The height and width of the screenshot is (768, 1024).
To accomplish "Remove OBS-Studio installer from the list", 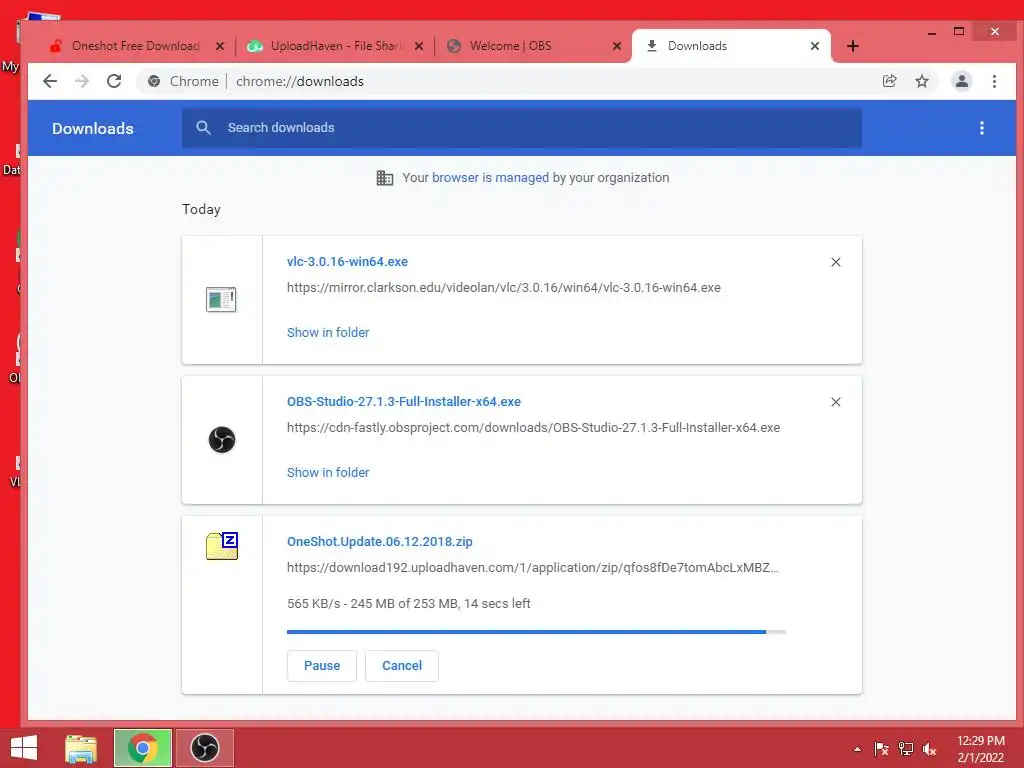I will tap(835, 402).
